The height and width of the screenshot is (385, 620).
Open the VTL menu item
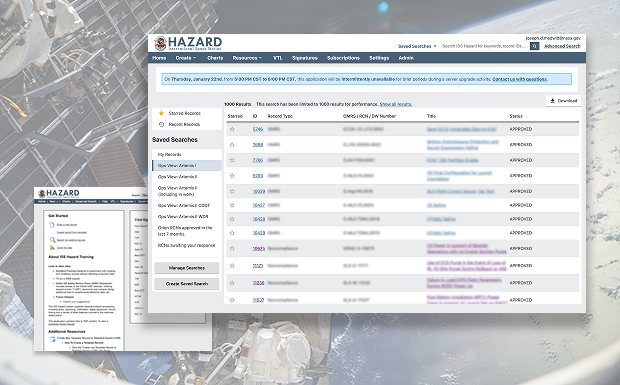coord(278,58)
